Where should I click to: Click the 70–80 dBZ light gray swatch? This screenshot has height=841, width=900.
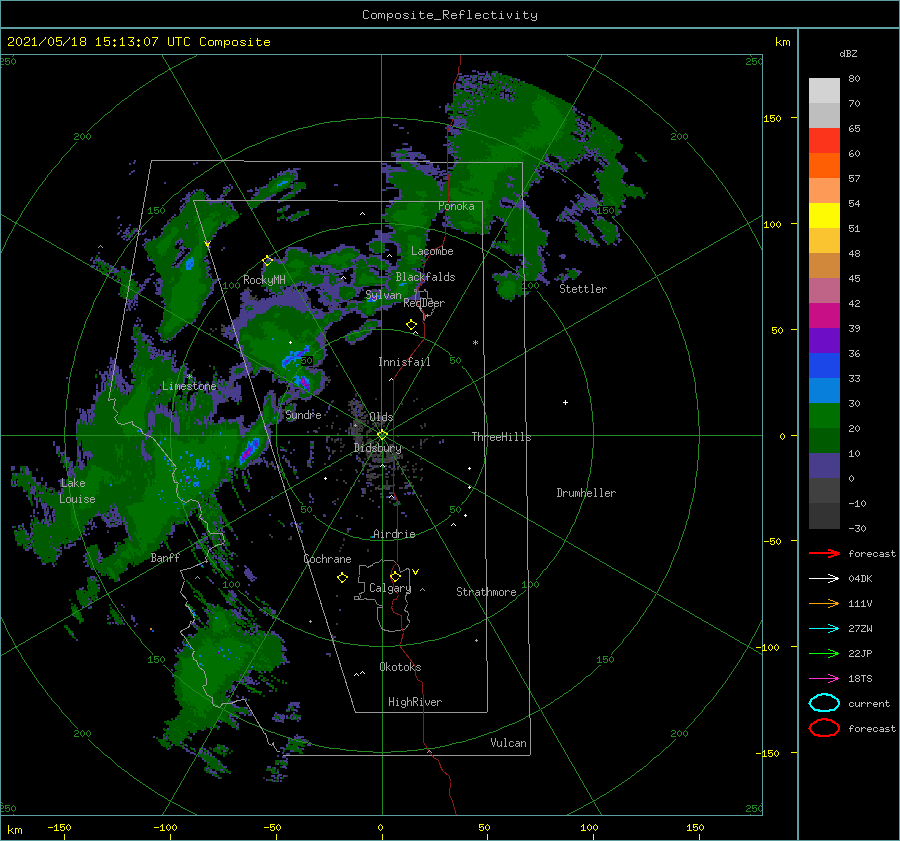click(824, 91)
